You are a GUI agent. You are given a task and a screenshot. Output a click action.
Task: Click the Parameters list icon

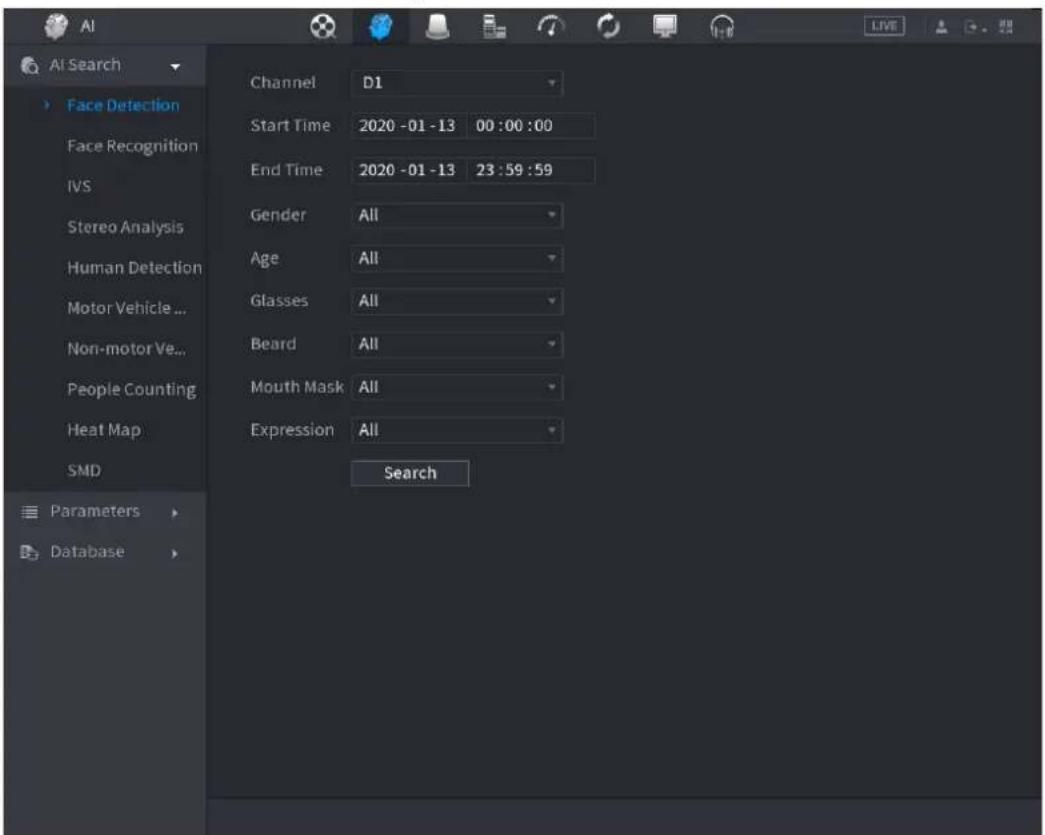[x=30, y=512]
